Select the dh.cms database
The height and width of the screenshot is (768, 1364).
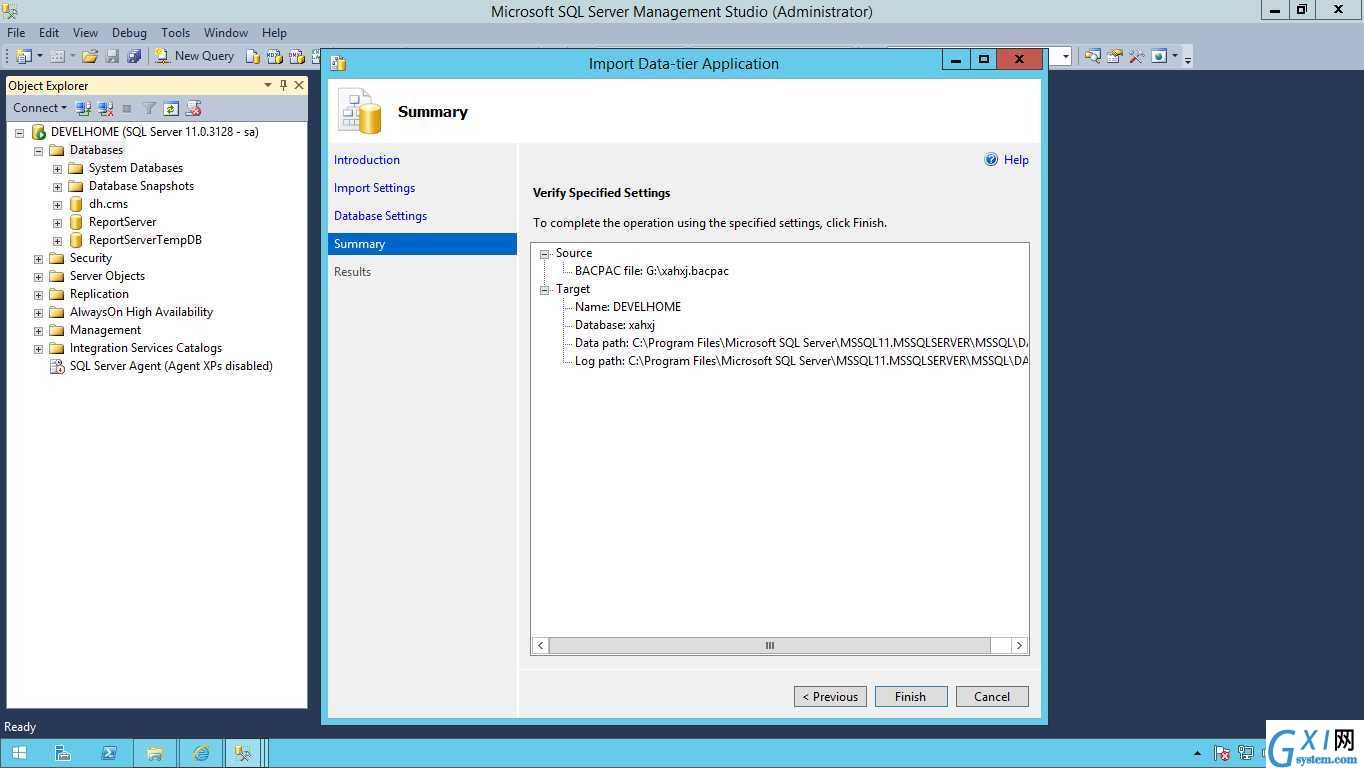click(108, 204)
